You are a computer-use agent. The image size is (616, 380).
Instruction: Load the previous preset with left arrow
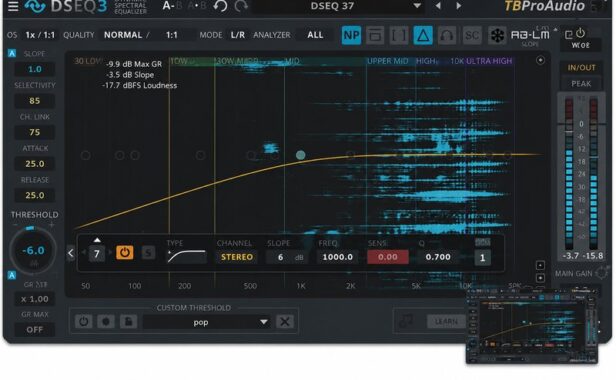coord(438,6)
